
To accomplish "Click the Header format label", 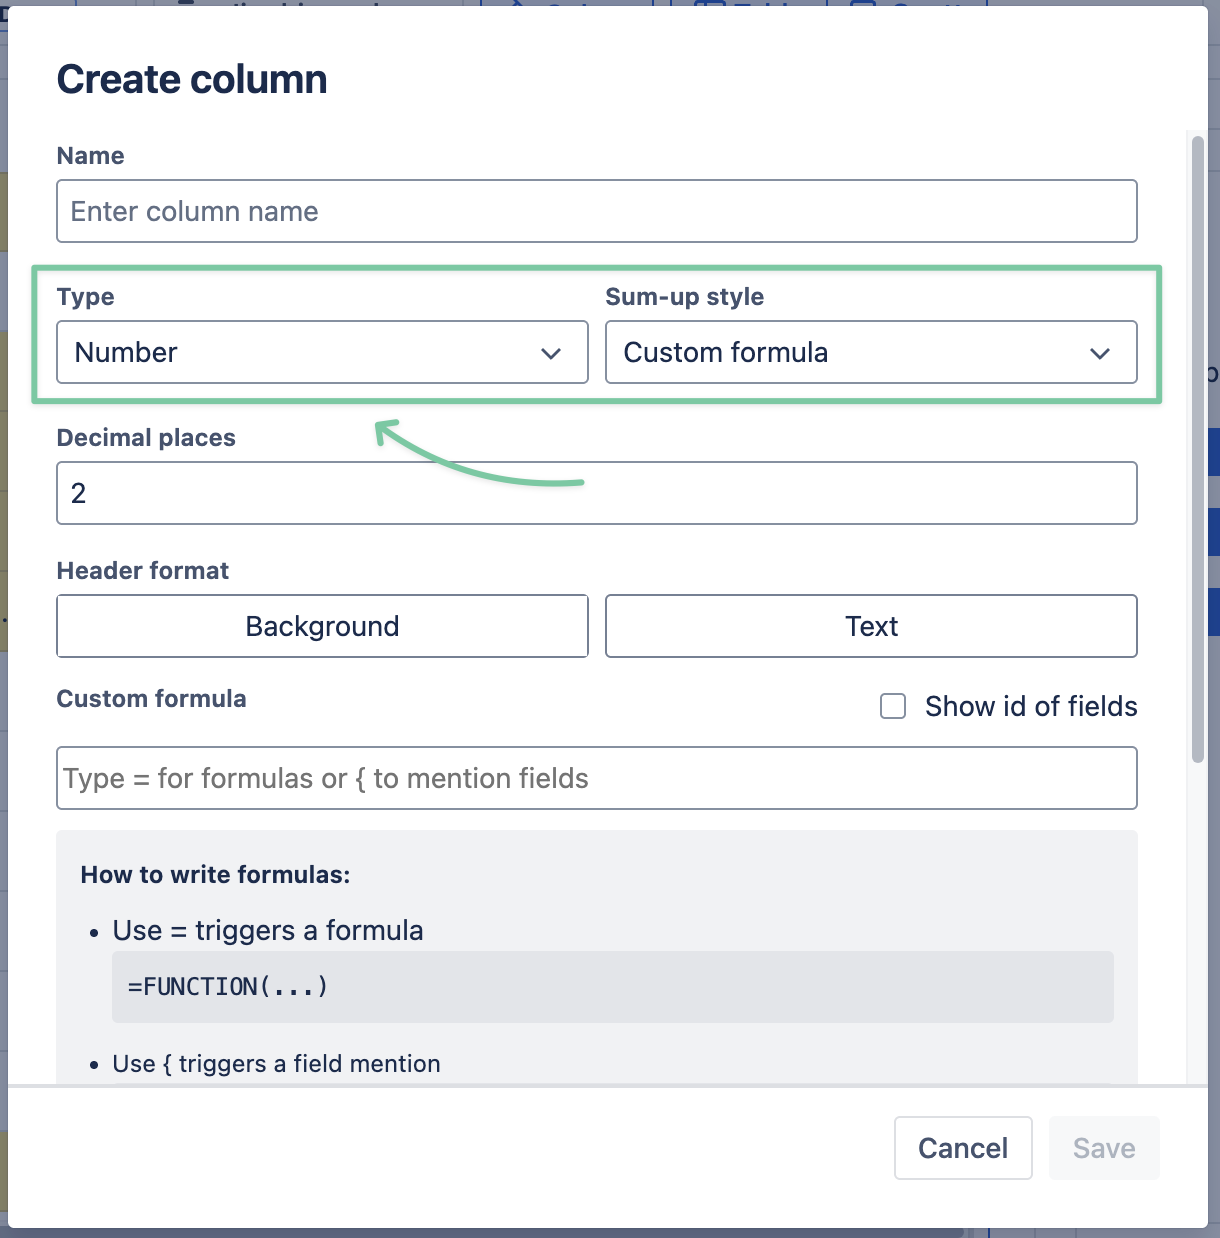I will (143, 571).
